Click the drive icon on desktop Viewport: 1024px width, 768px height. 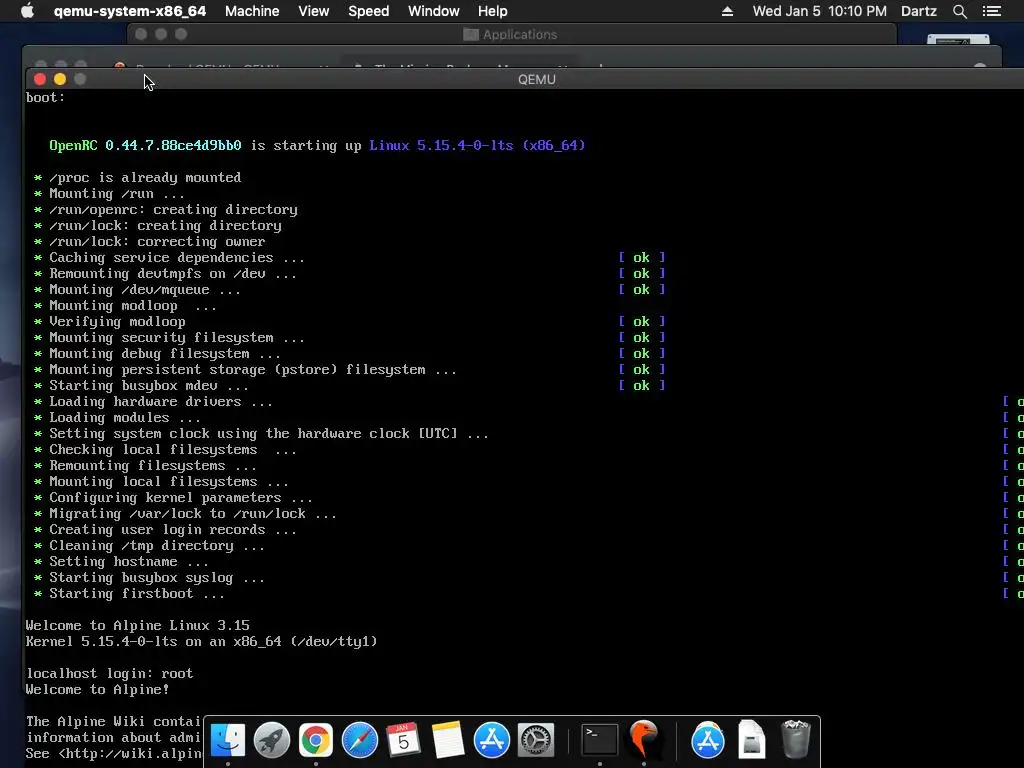958,39
